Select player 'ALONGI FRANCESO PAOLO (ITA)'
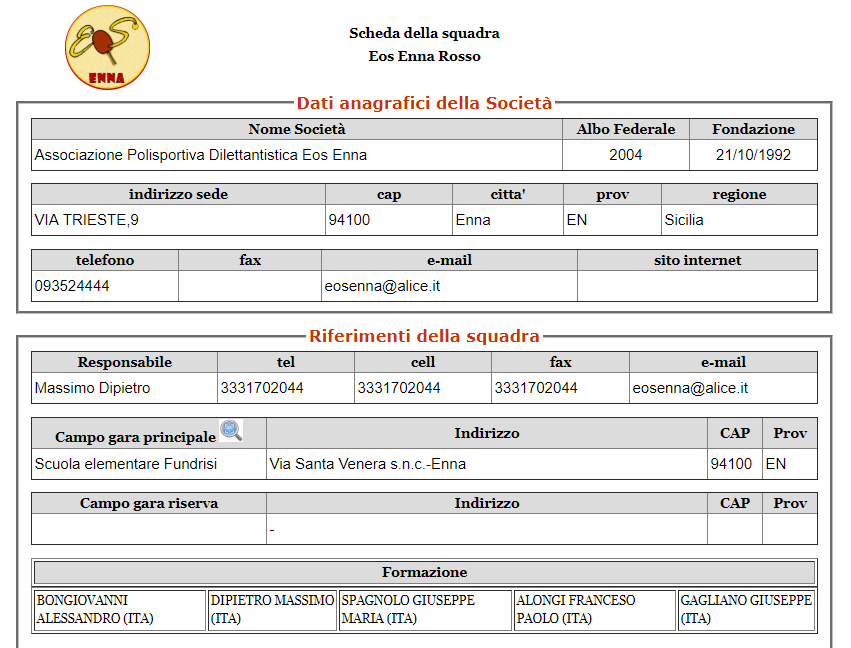The width and height of the screenshot is (851, 648). [595, 610]
